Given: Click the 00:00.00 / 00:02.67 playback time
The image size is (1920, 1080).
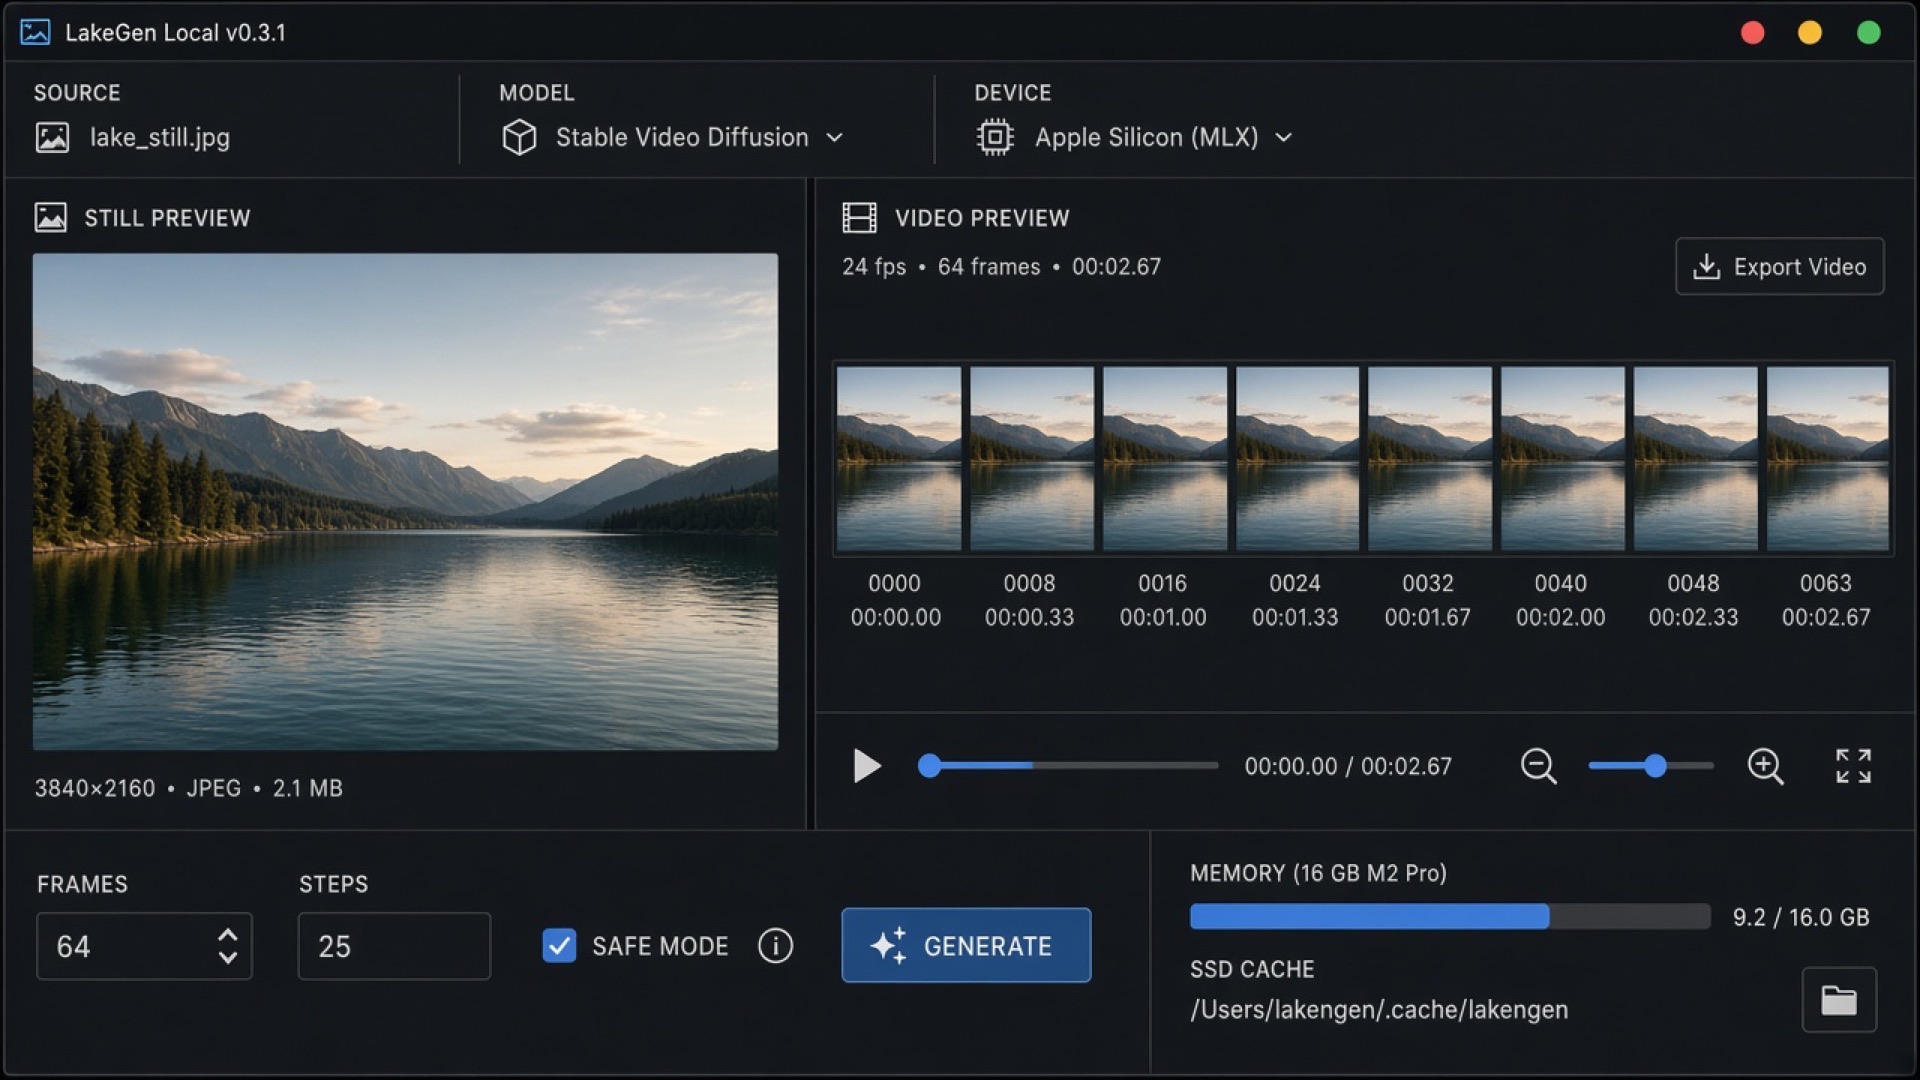Looking at the screenshot, I should click(x=1348, y=766).
